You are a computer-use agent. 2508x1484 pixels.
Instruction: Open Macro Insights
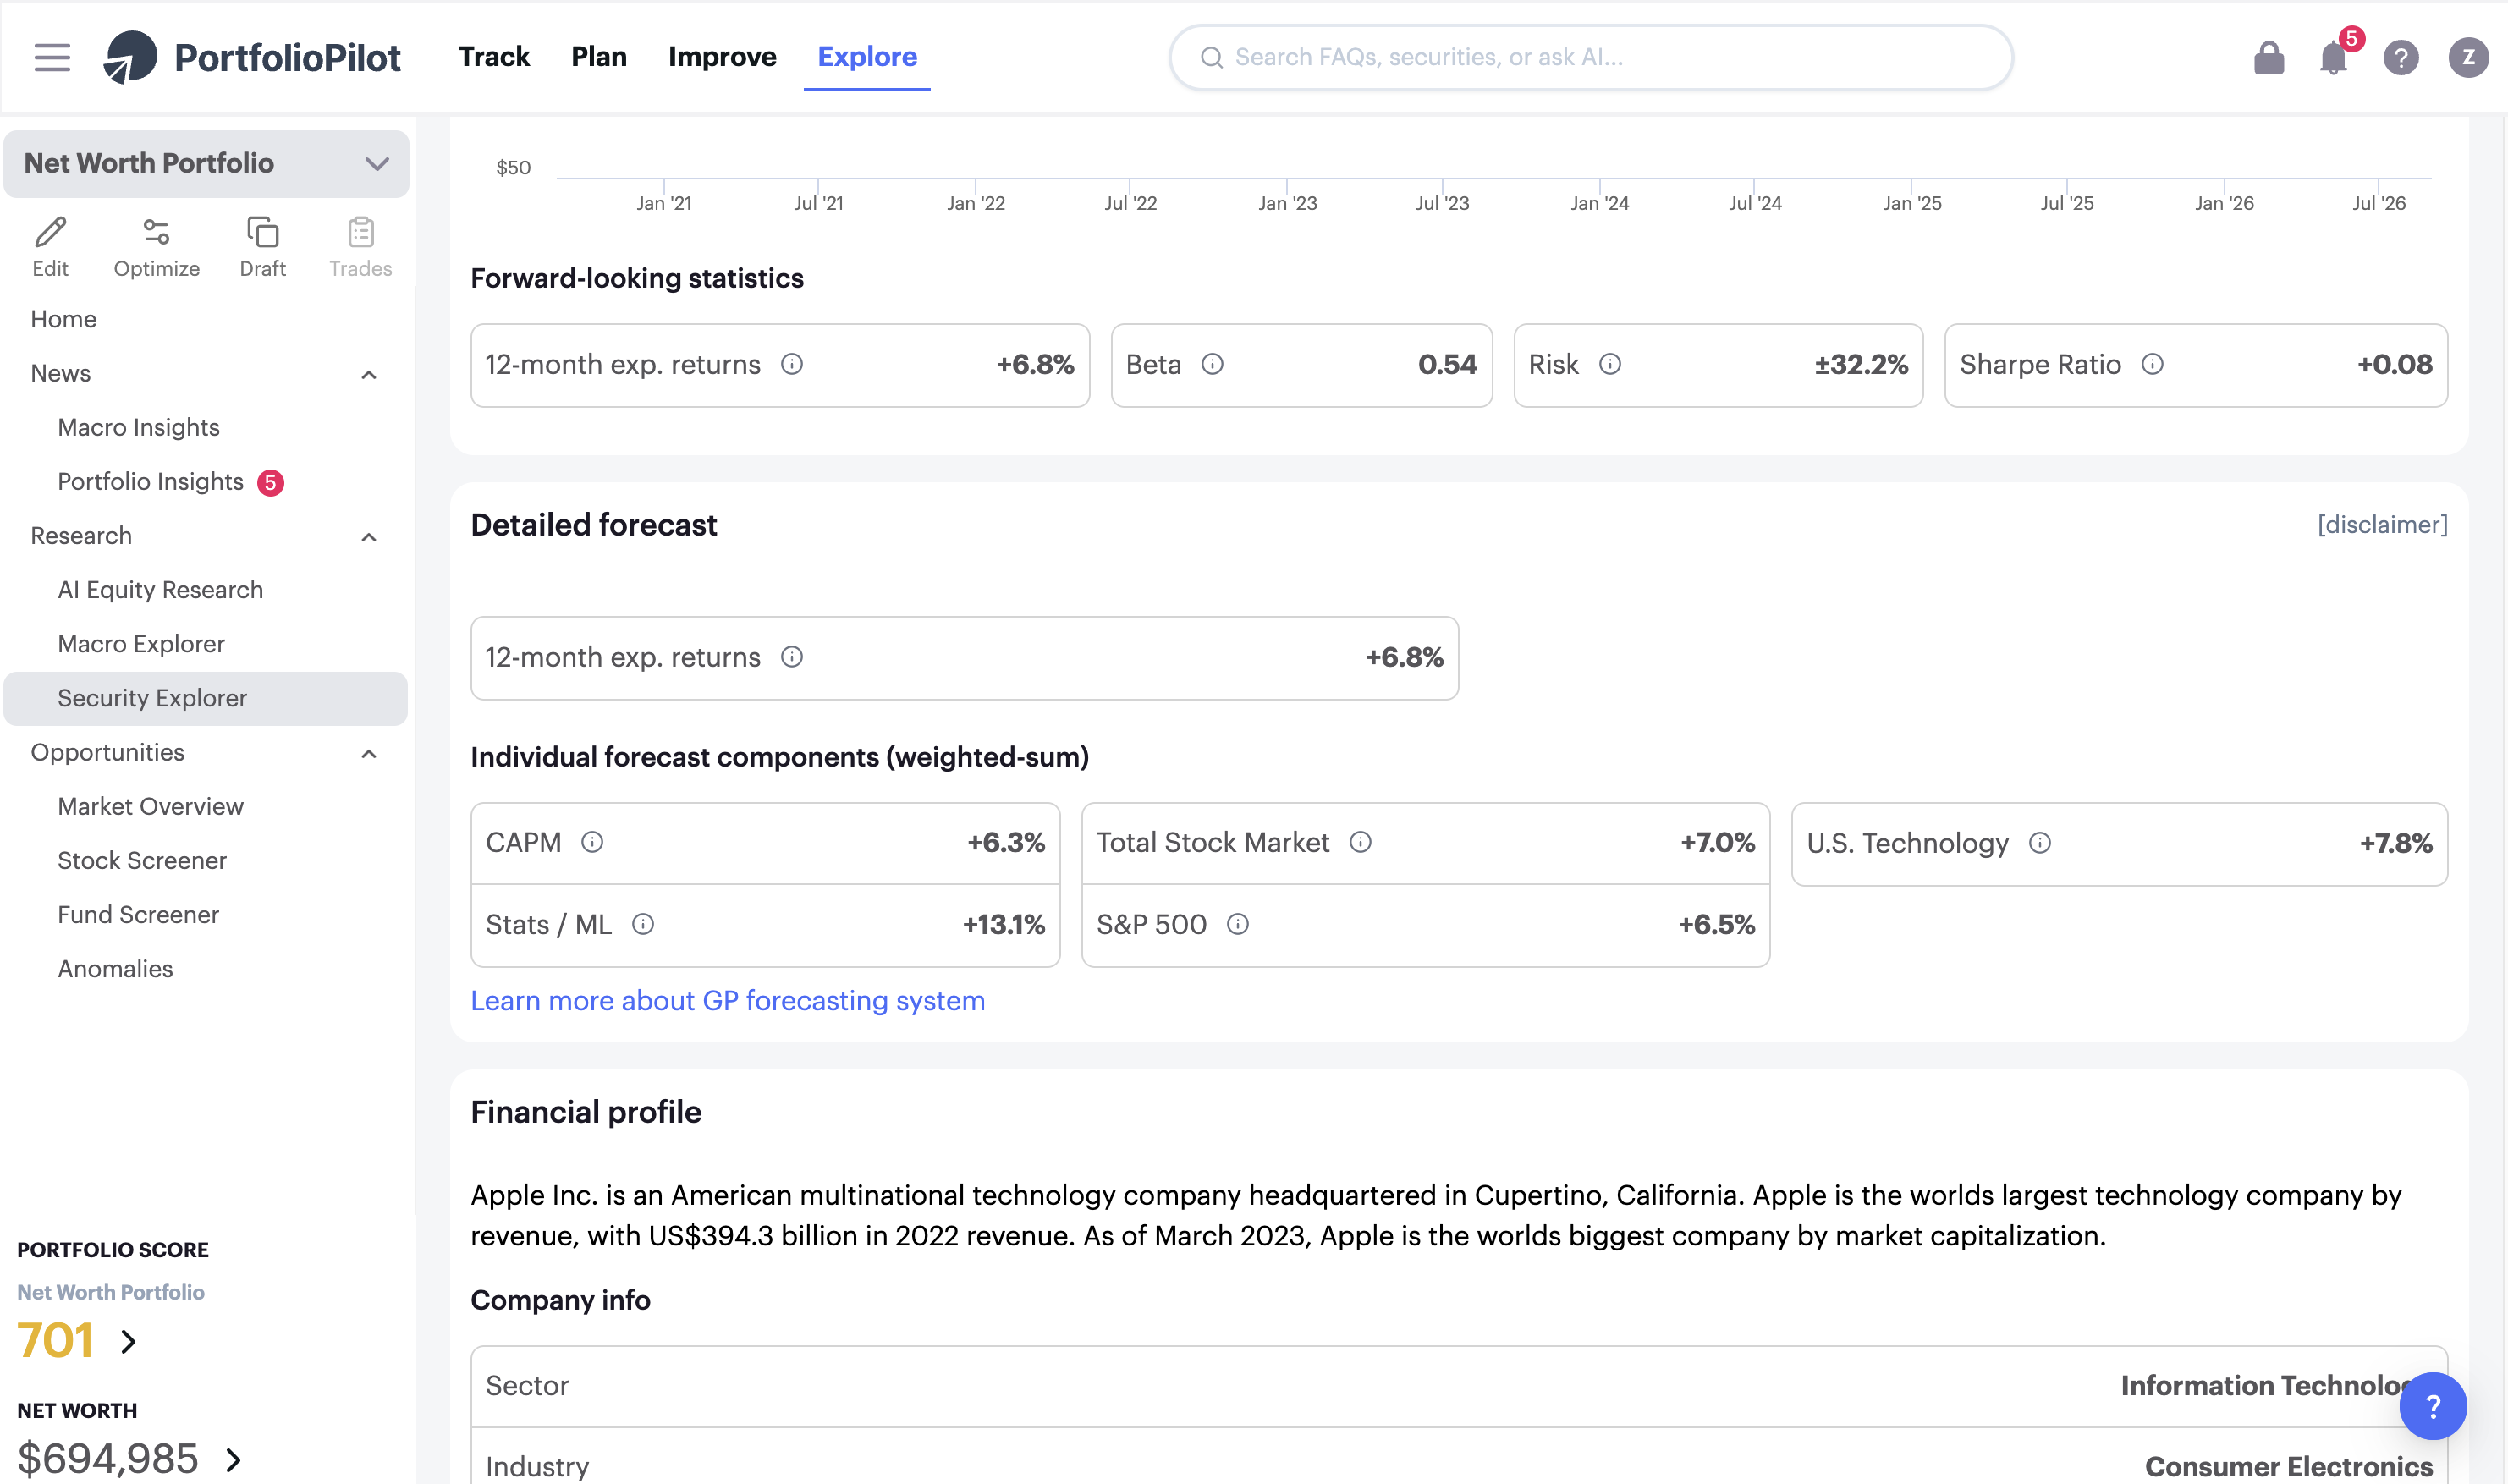pyautogui.click(x=139, y=427)
